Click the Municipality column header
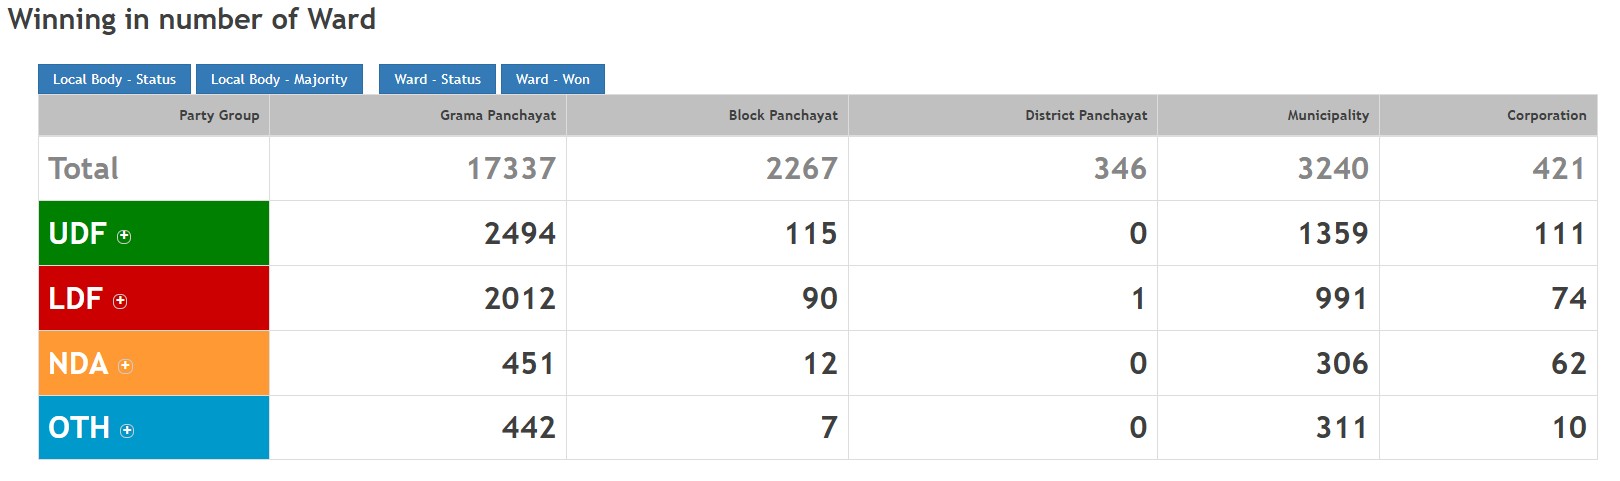The height and width of the screenshot is (481, 1620). [x=1327, y=115]
